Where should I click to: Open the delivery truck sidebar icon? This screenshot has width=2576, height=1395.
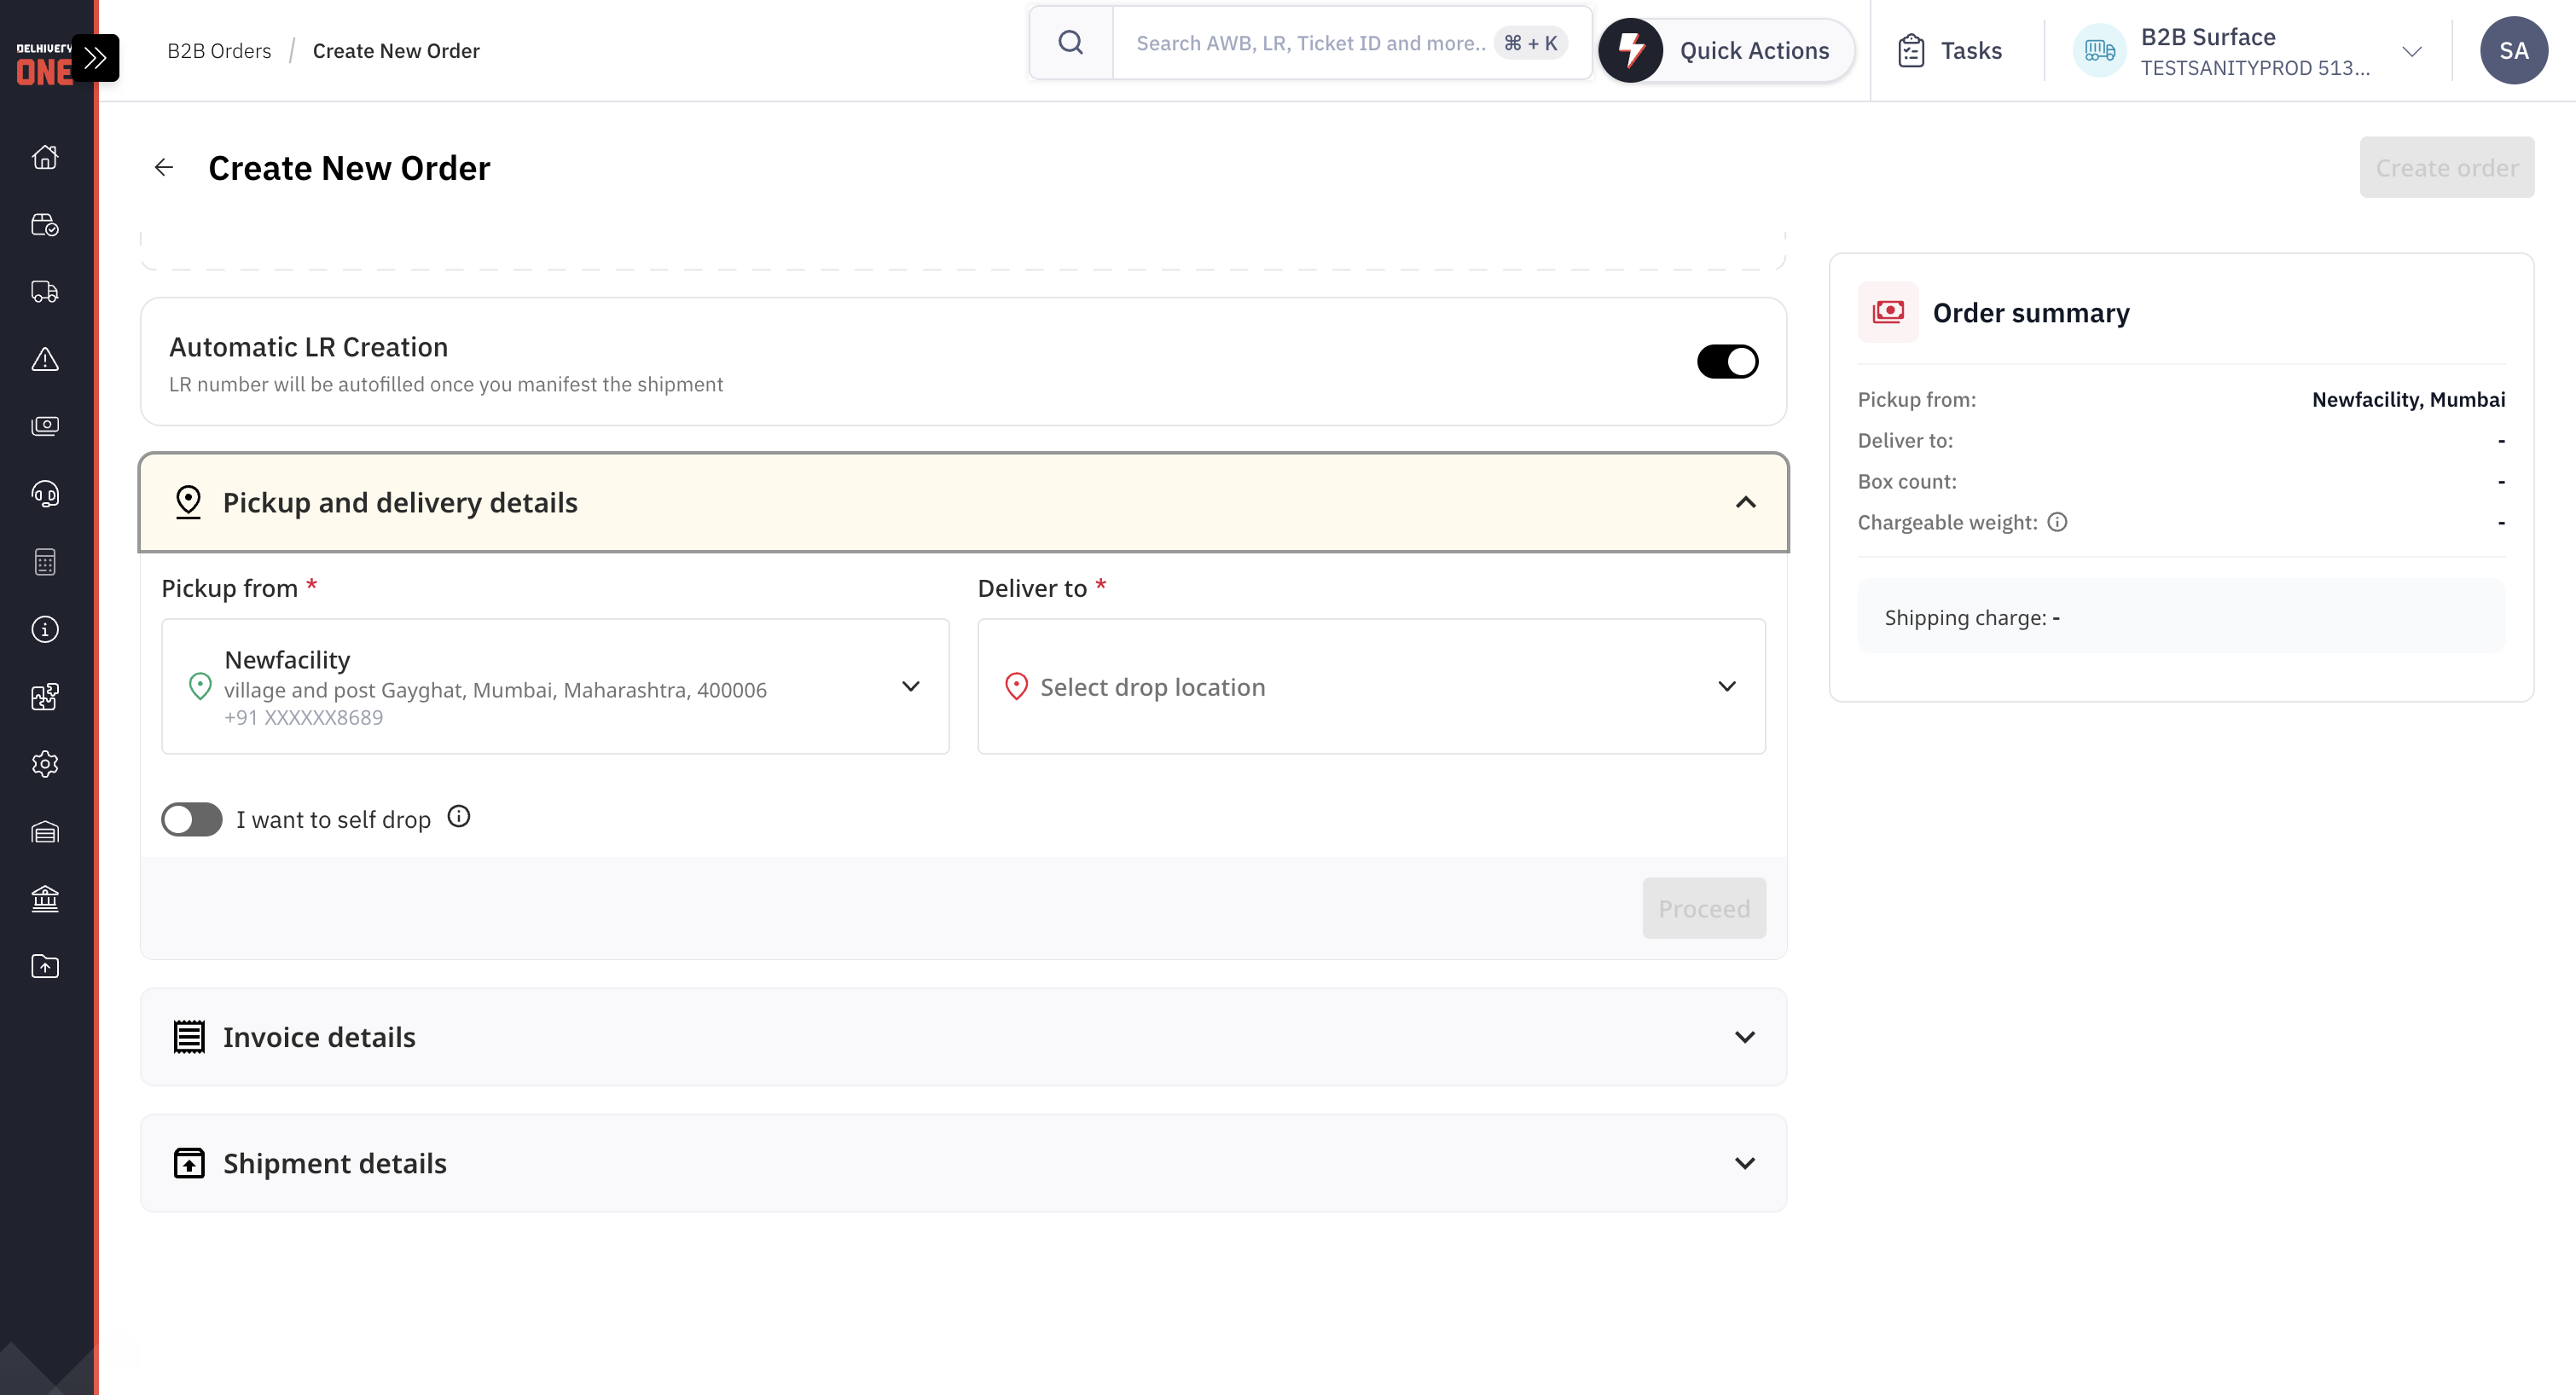(45, 292)
